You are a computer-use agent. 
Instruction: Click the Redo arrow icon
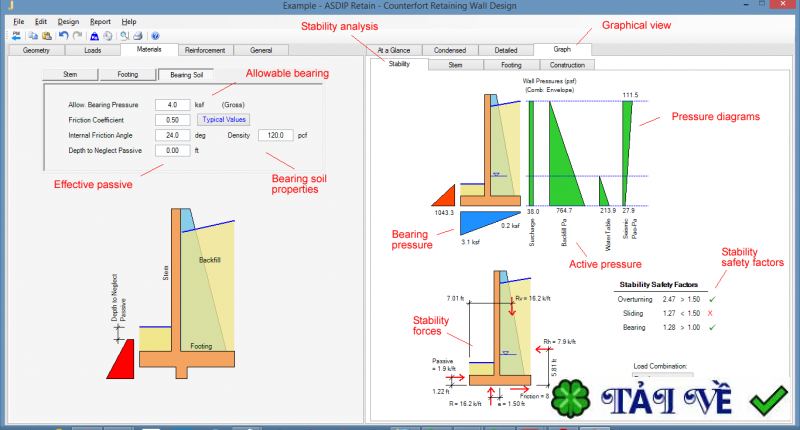(78, 36)
